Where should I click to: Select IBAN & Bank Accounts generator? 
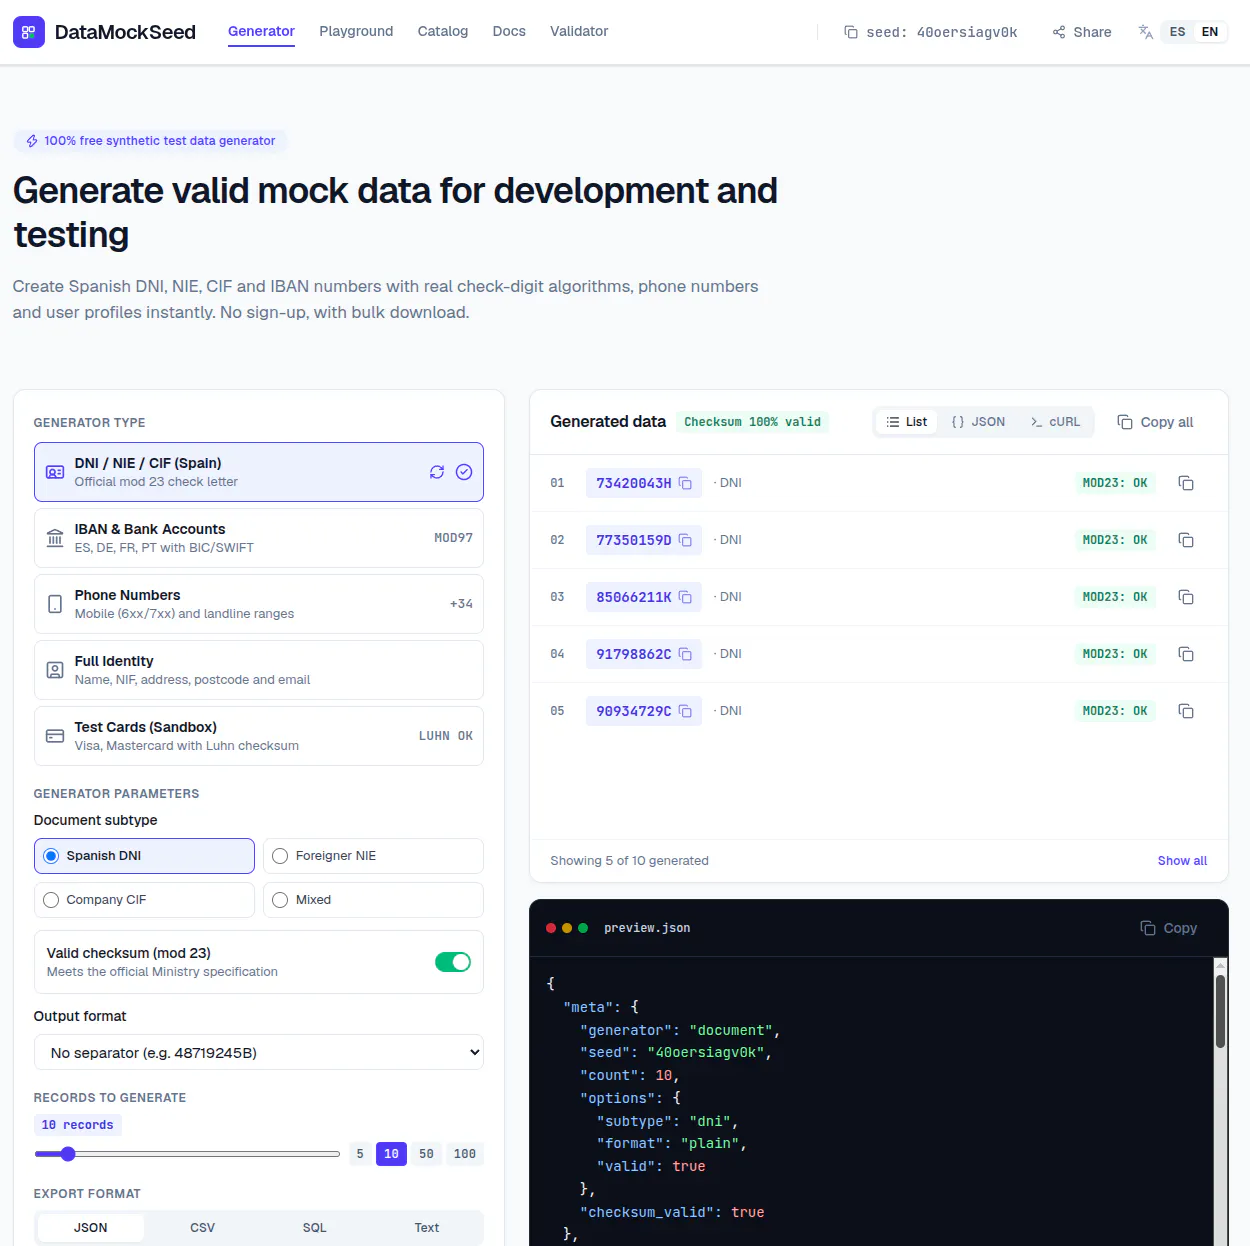coord(259,538)
